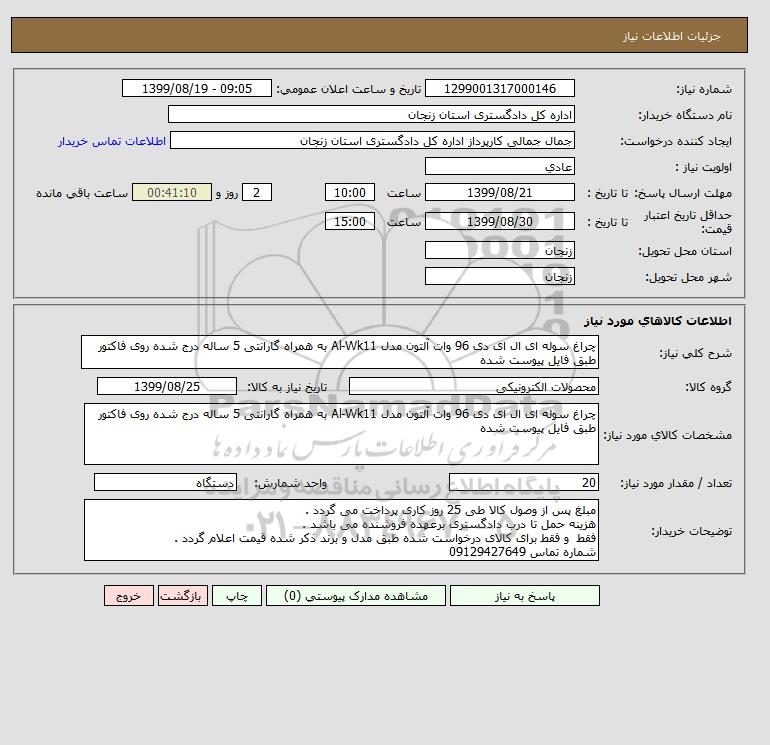Click response deadline time 10:00
Image resolution: width=770 pixels, height=745 pixels.
pos(350,193)
